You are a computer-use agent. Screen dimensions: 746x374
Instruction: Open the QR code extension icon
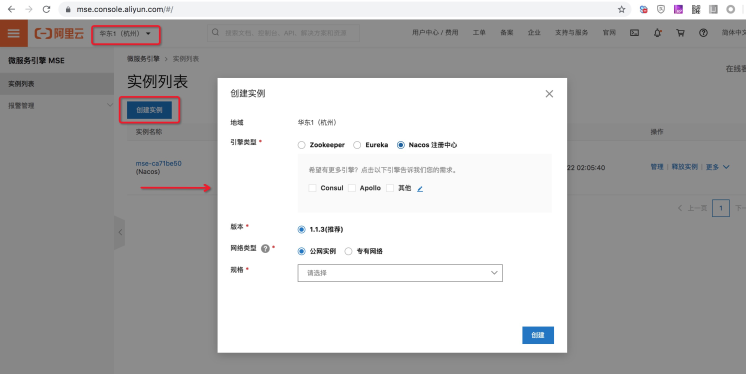coord(696,9)
